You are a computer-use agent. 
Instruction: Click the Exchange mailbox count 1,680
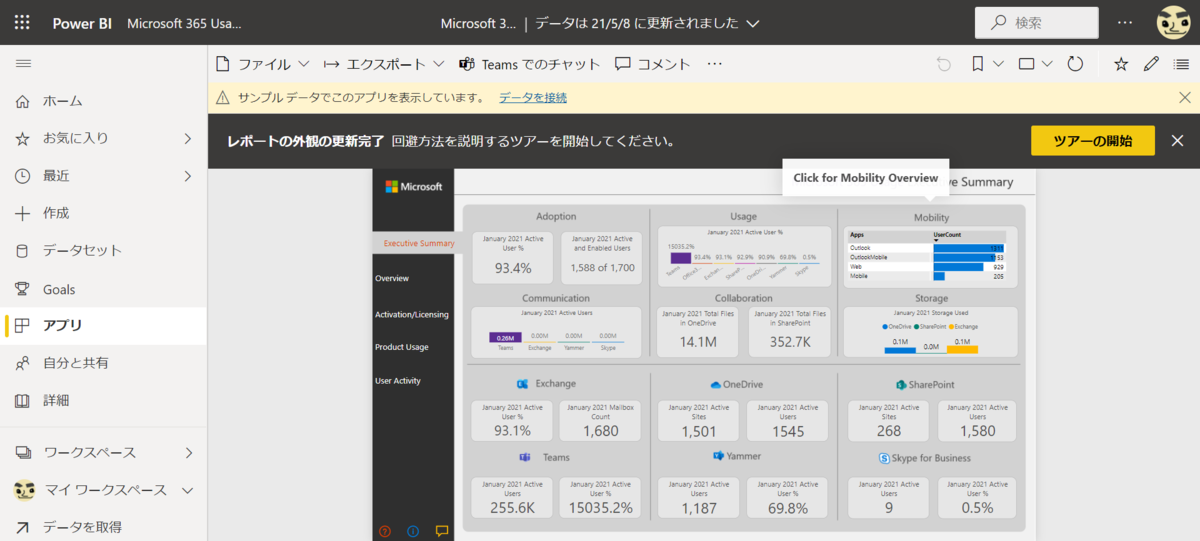[x=600, y=431]
